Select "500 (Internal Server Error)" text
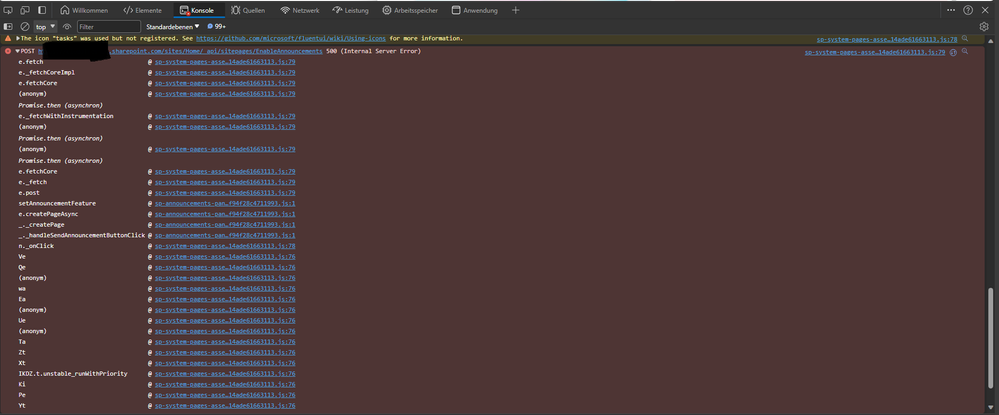 373,51
